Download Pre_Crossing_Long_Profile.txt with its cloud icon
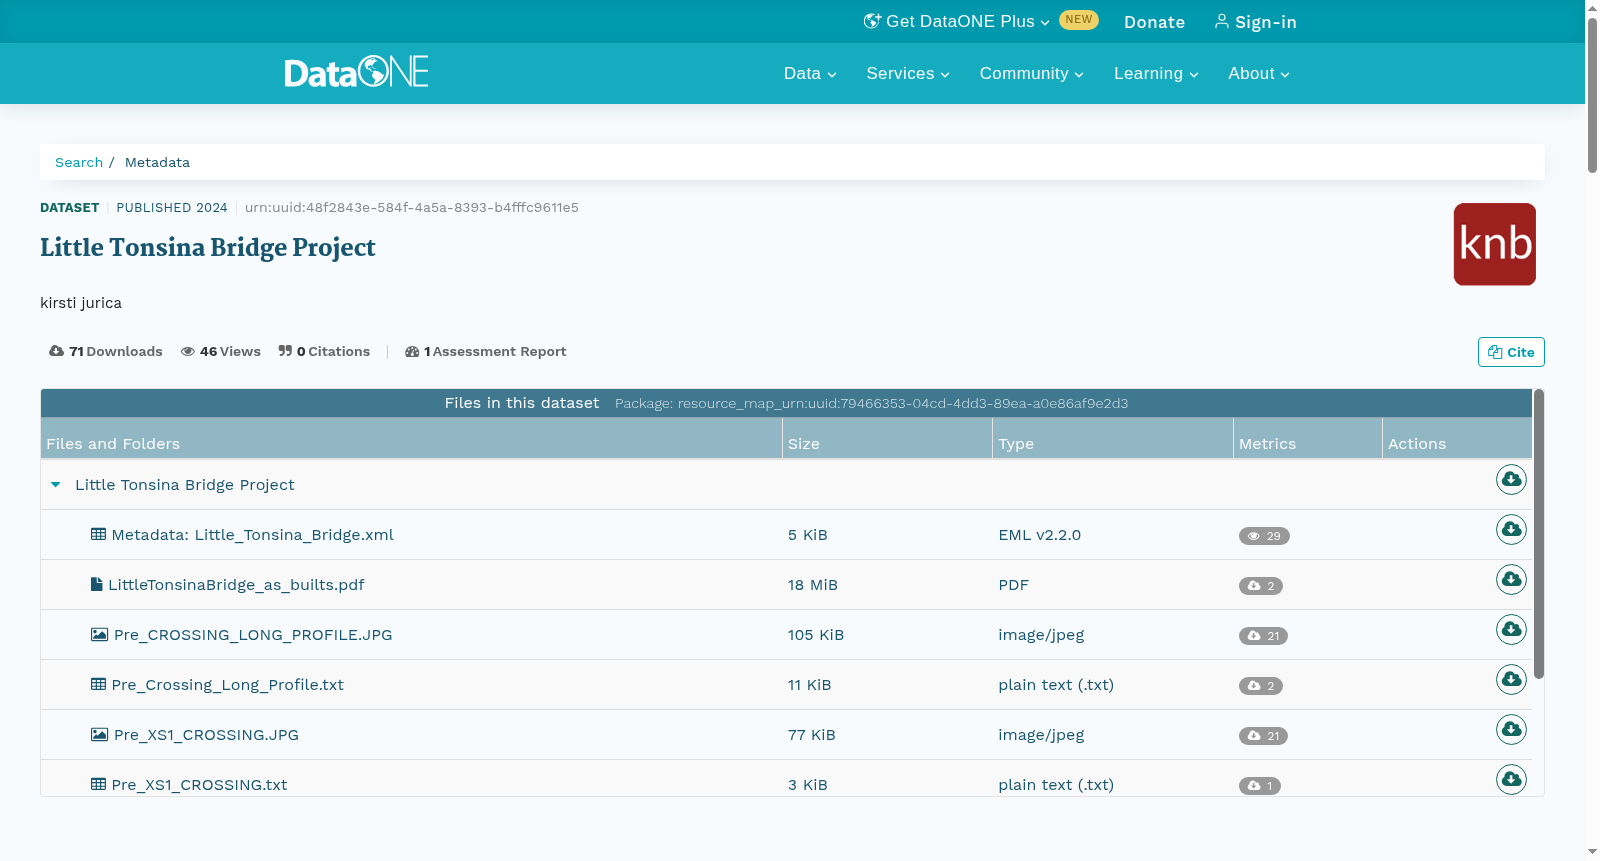The width and height of the screenshot is (1600, 861). tap(1511, 680)
